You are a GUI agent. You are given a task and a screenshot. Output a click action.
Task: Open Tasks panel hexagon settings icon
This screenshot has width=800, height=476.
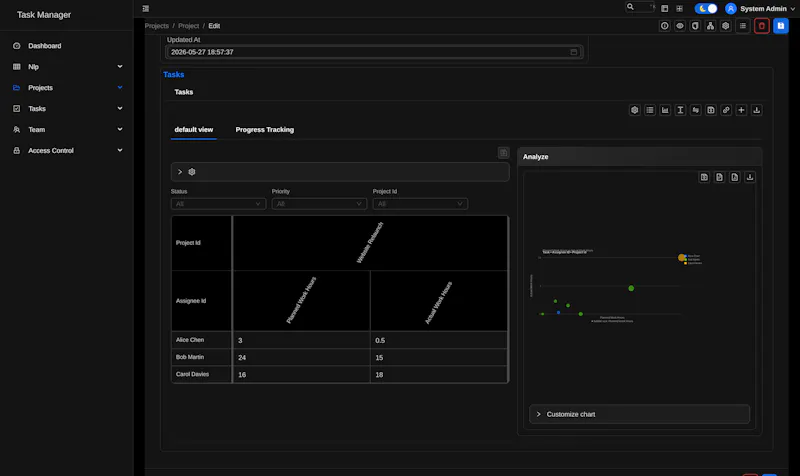tap(634, 110)
